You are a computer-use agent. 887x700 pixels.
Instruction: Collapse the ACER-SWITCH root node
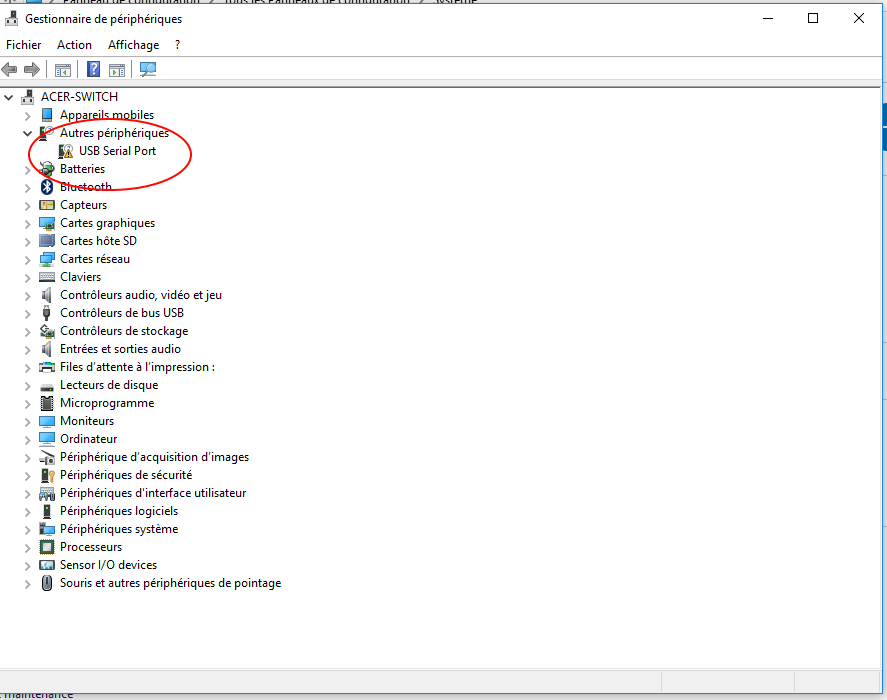9,97
